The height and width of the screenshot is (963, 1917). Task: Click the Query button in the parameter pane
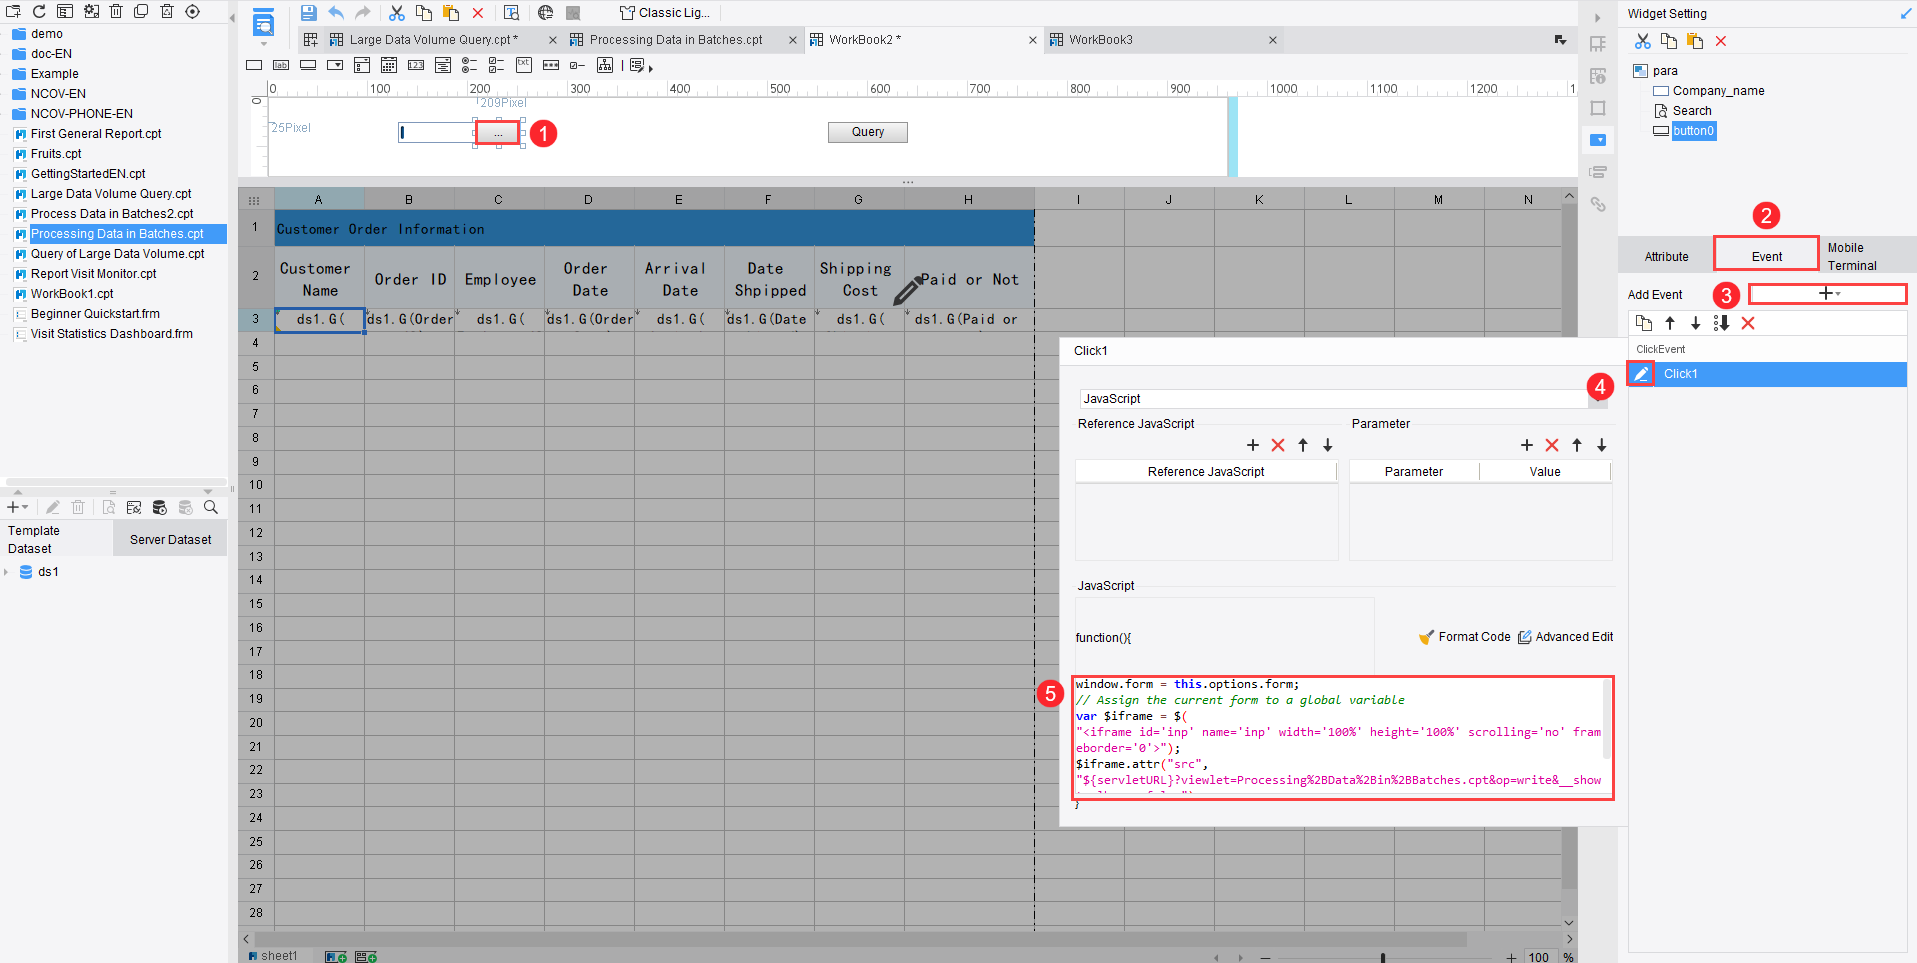(868, 132)
